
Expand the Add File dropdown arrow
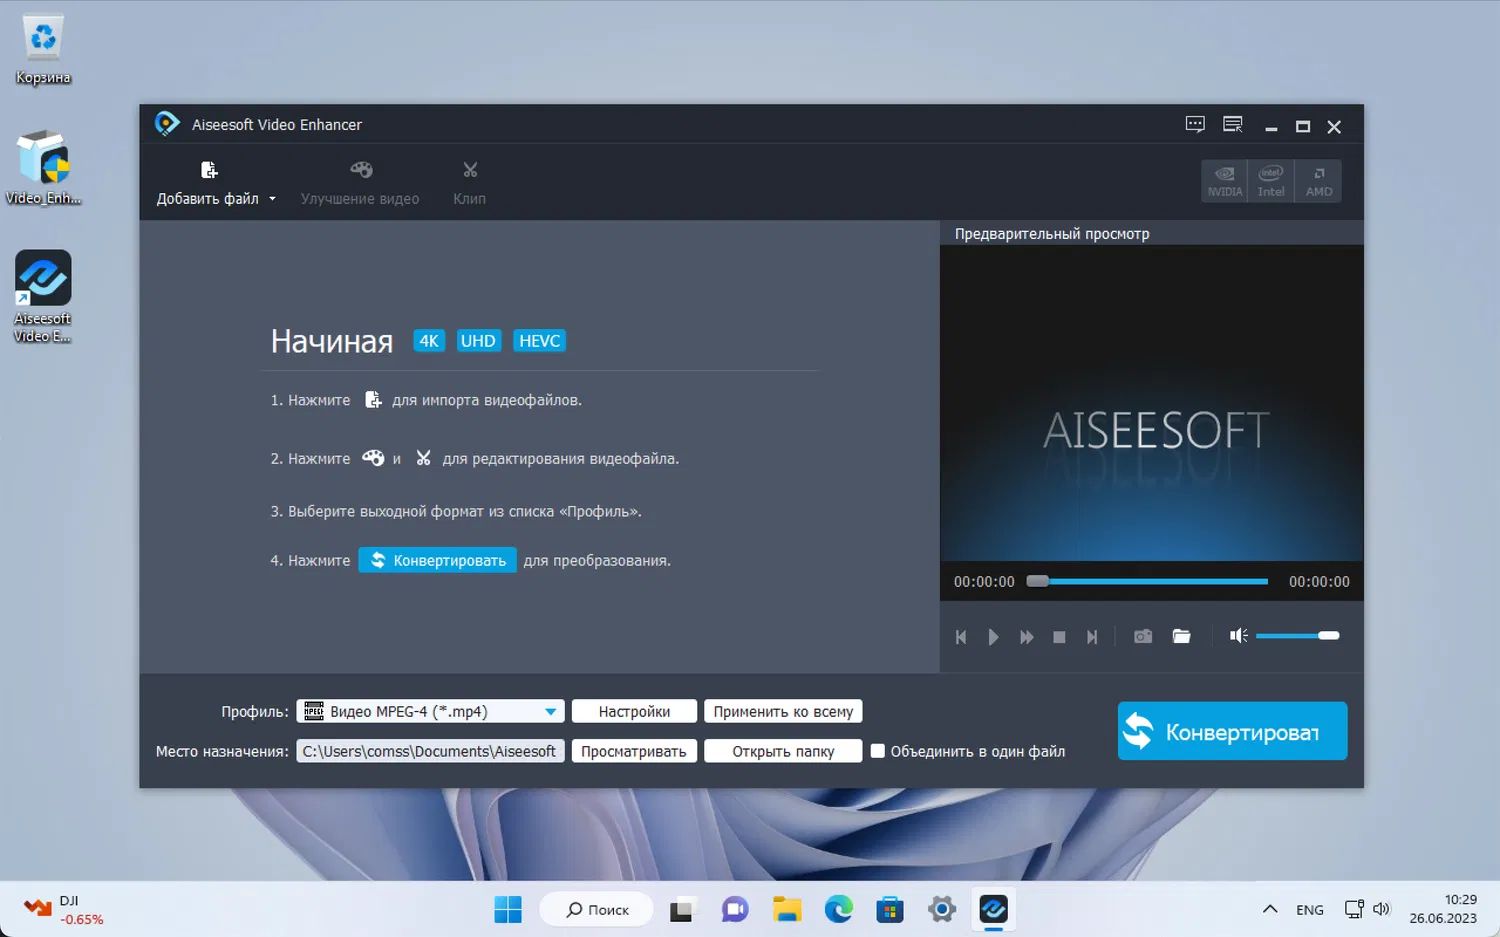(272, 199)
